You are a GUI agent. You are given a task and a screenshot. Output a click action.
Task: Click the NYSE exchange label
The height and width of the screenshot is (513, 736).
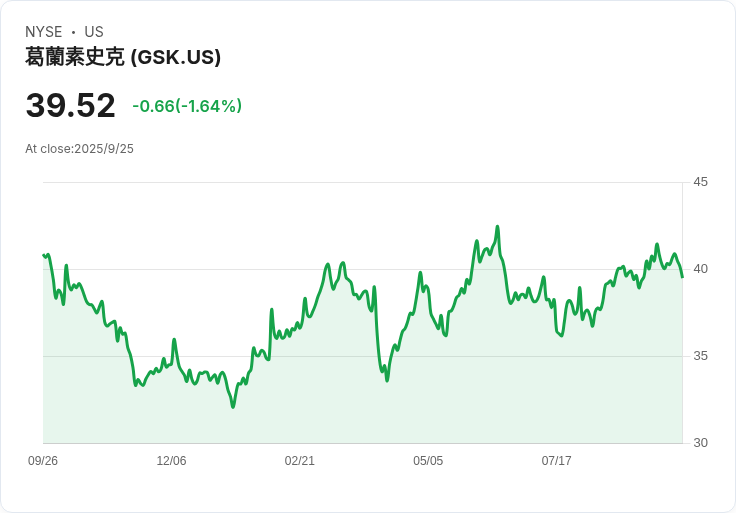[43, 32]
